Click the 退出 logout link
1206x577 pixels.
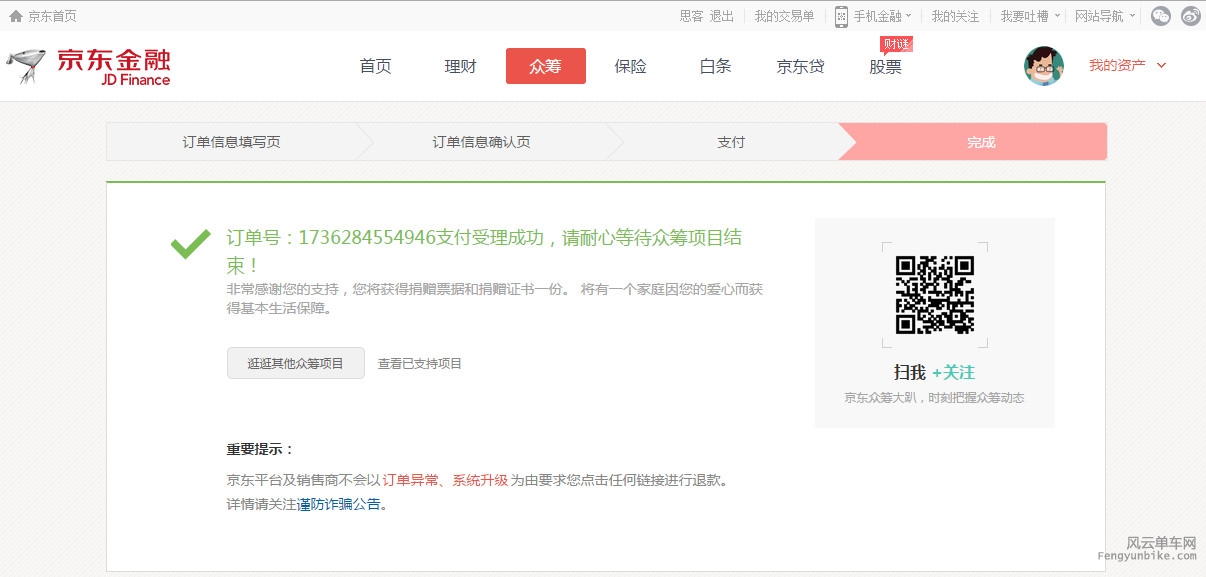click(x=721, y=16)
